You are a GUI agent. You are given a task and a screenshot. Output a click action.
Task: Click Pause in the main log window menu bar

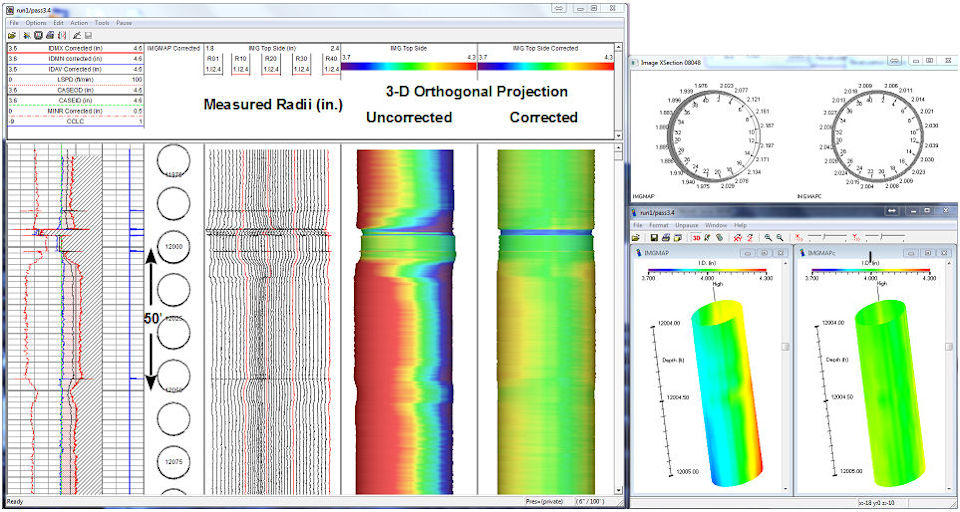tap(124, 23)
